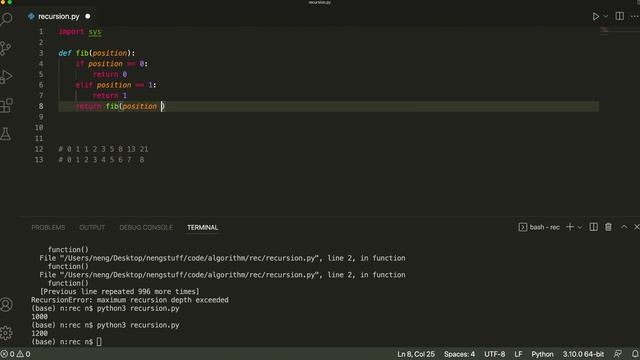Kill terminal with the trash icon
640x360 pixels.
[608, 227]
